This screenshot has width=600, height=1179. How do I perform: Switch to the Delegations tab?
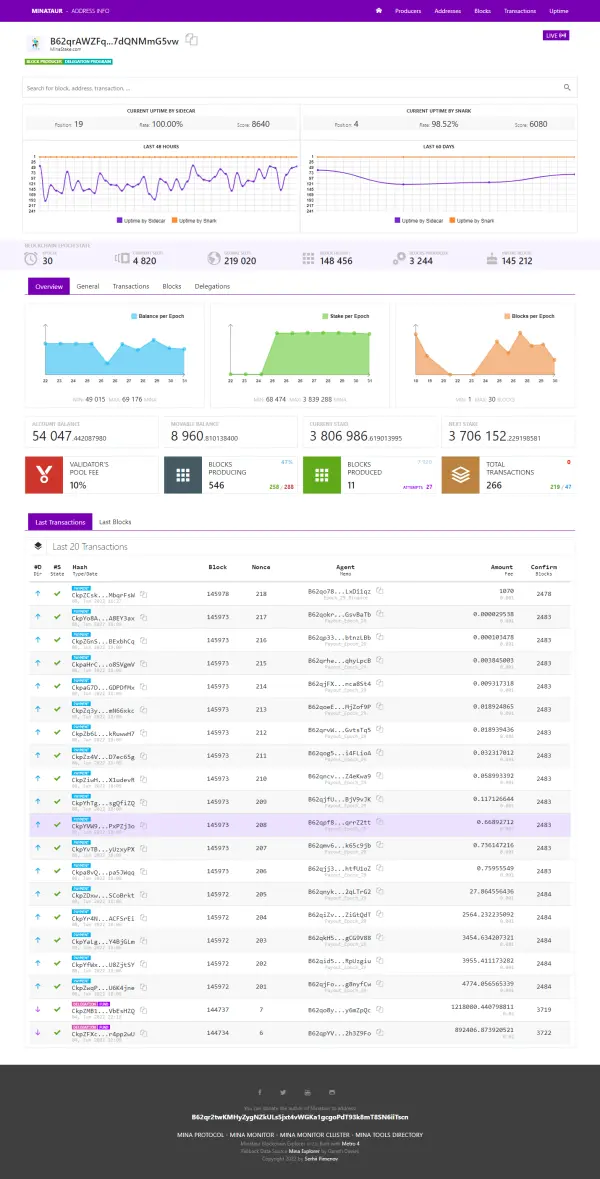[x=212, y=286]
